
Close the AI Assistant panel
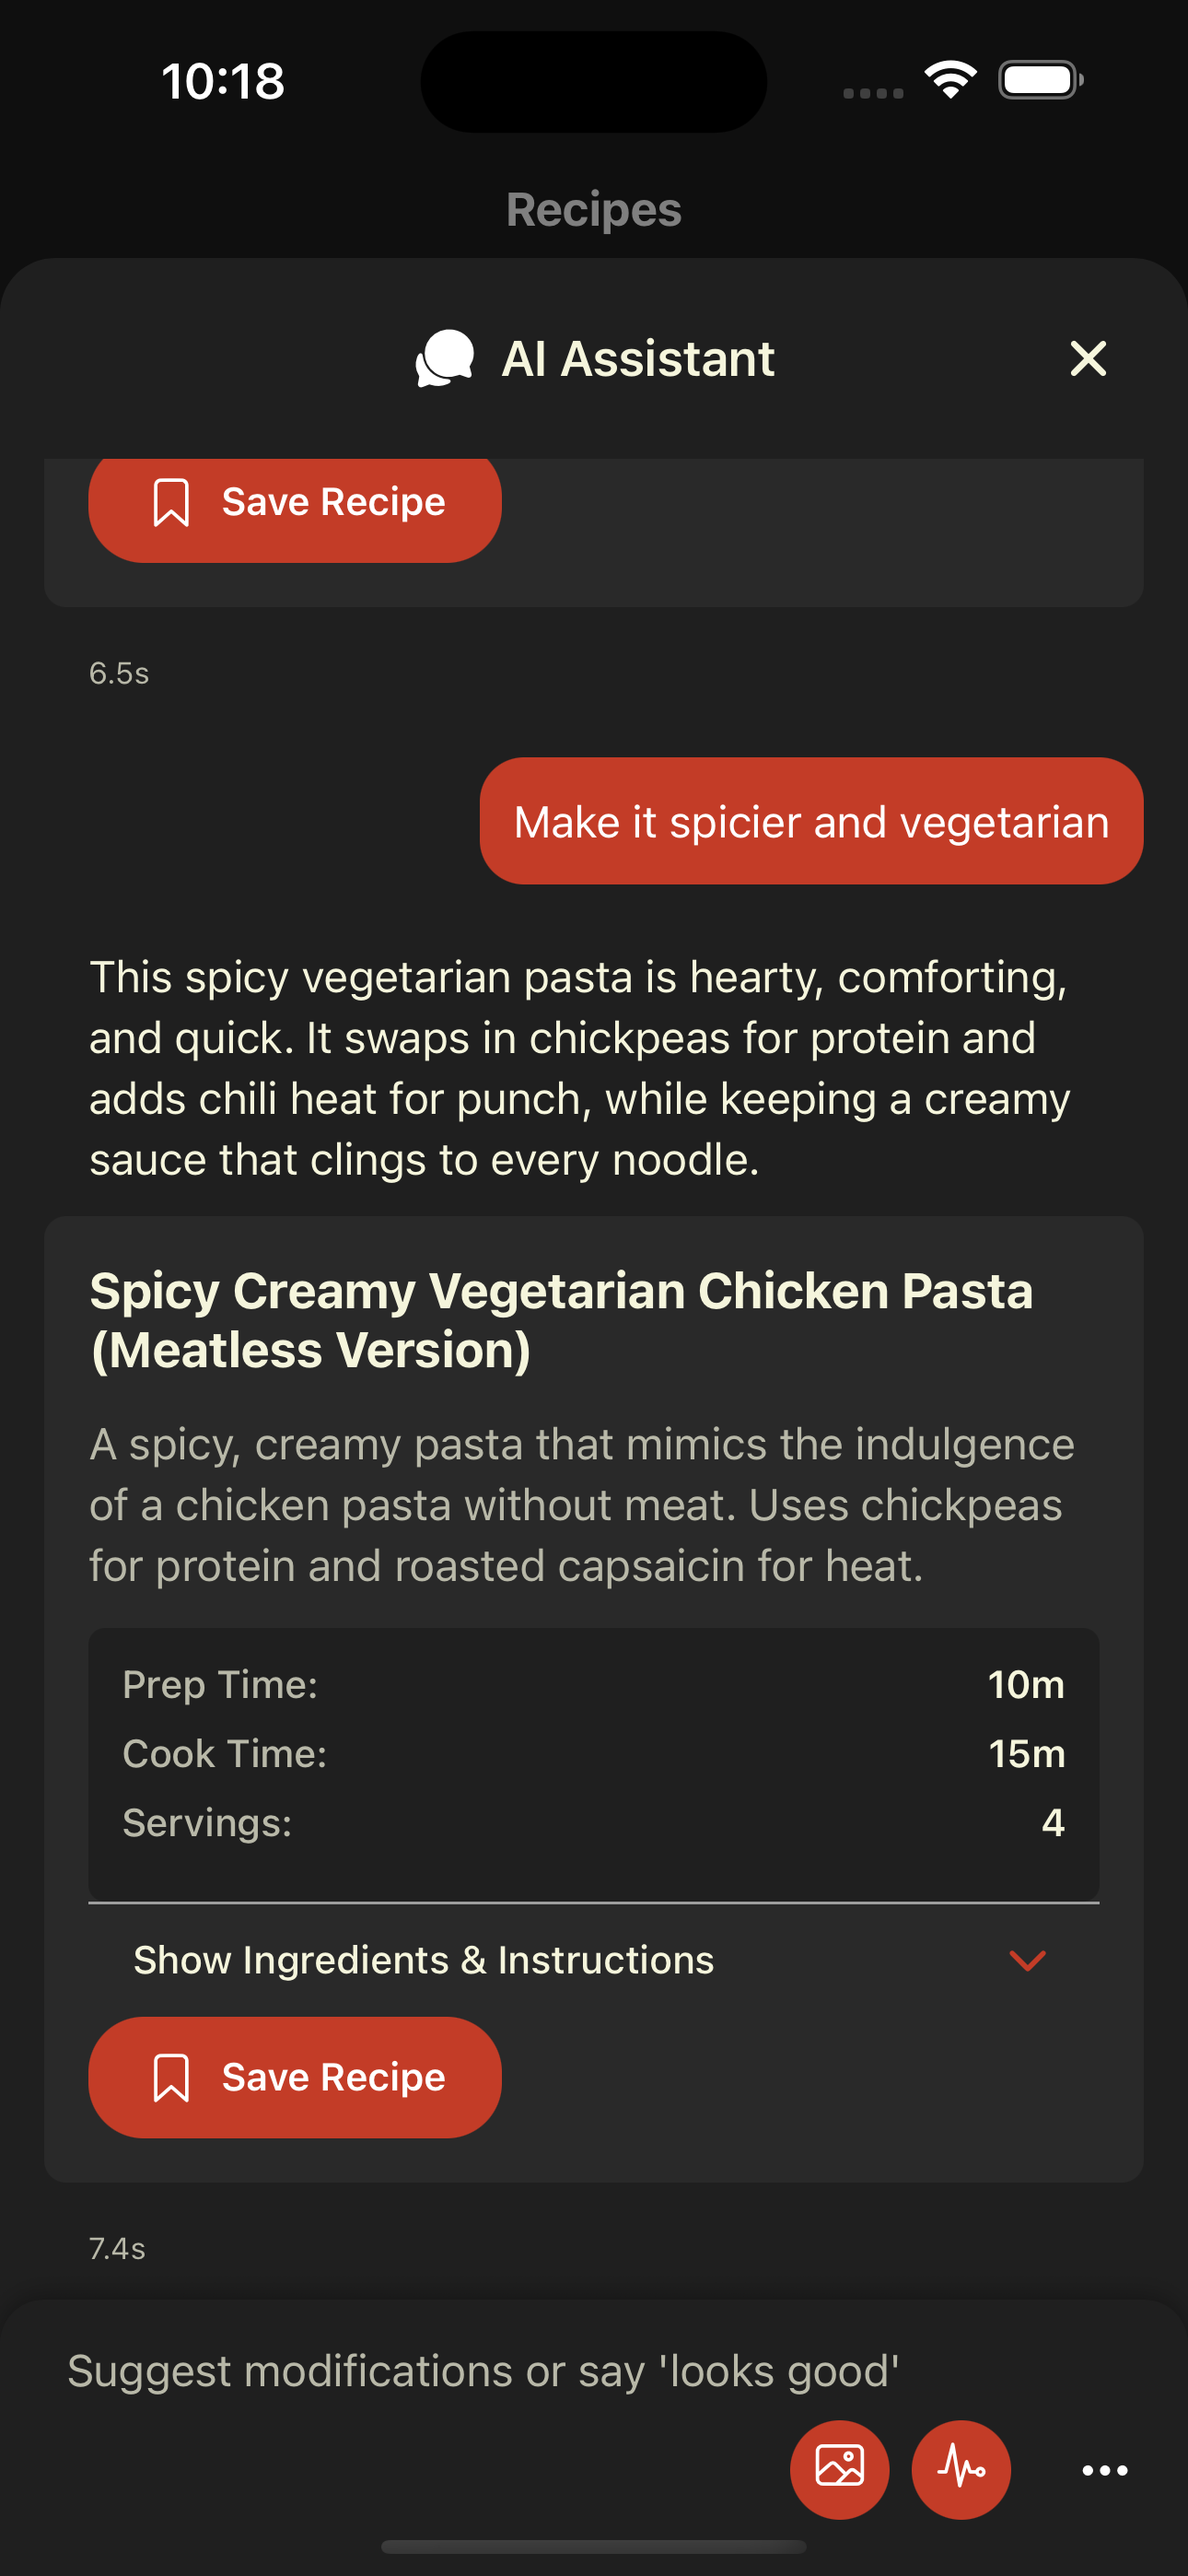tap(1088, 358)
